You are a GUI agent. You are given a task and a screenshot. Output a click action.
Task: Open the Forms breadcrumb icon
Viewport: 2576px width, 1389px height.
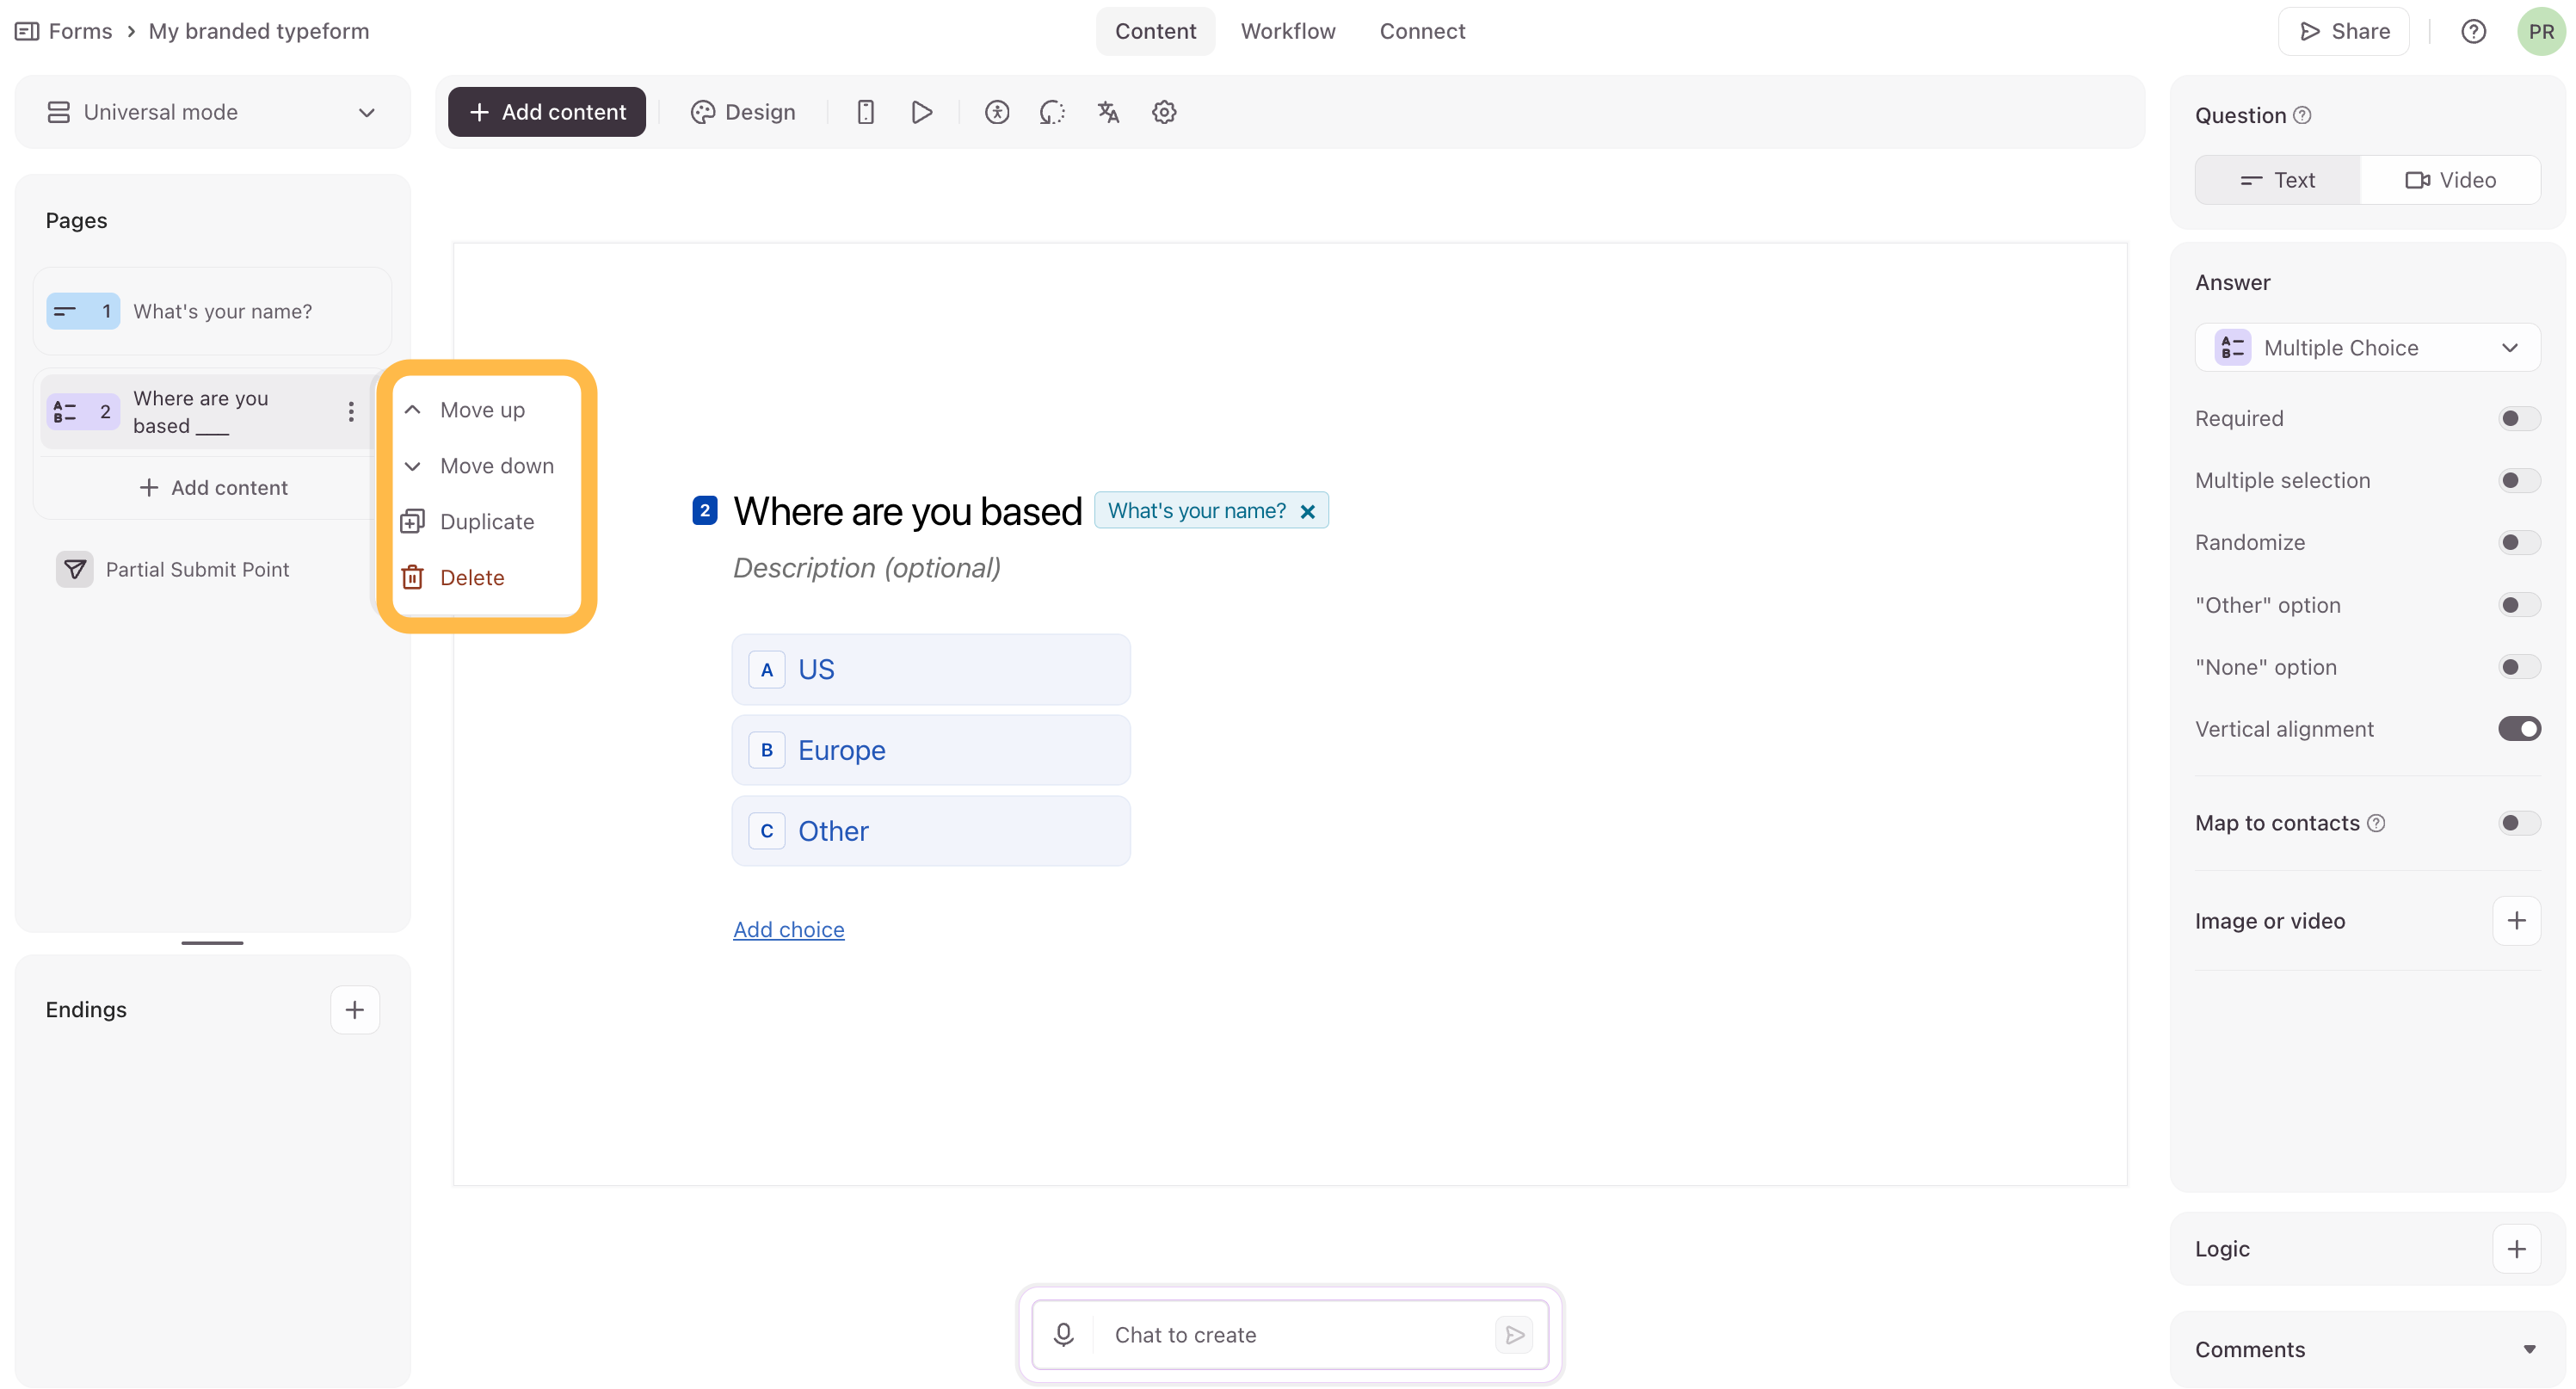click(x=27, y=31)
